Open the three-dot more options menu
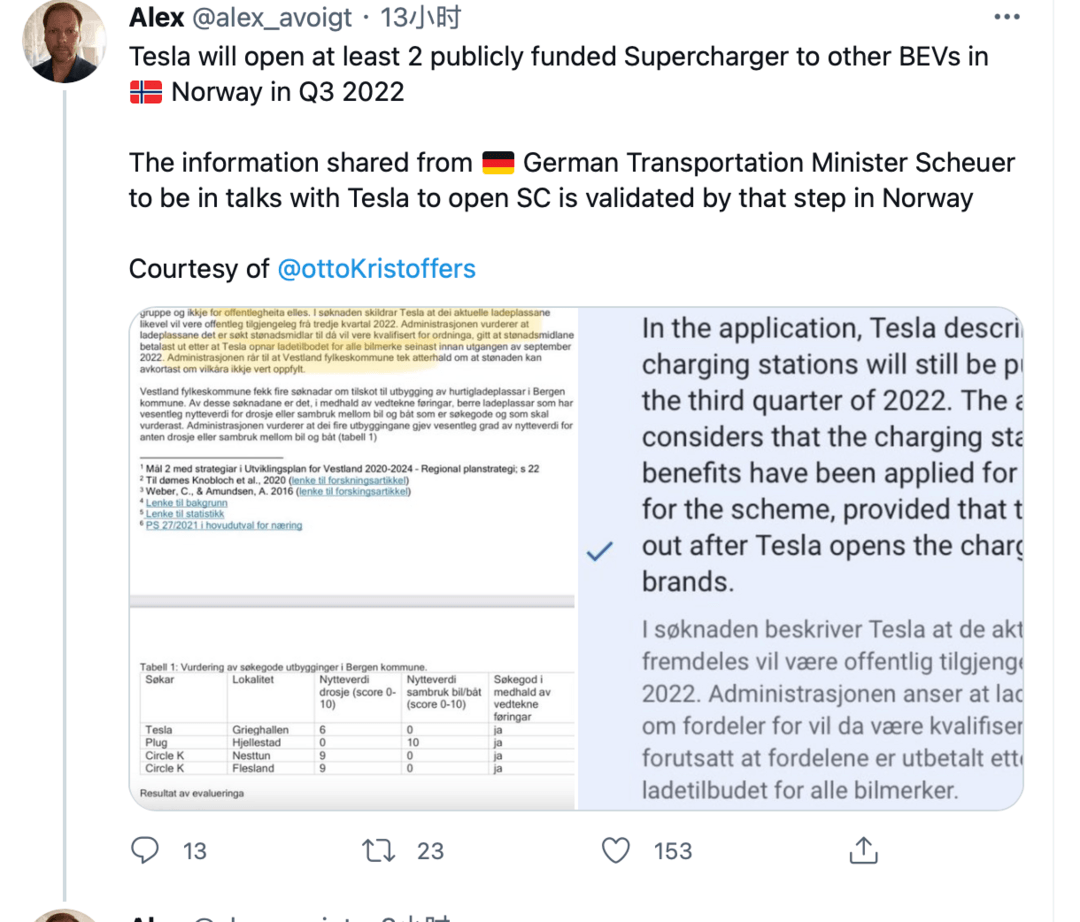Image resolution: width=1080 pixels, height=922 pixels. [x=1007, y=17]
